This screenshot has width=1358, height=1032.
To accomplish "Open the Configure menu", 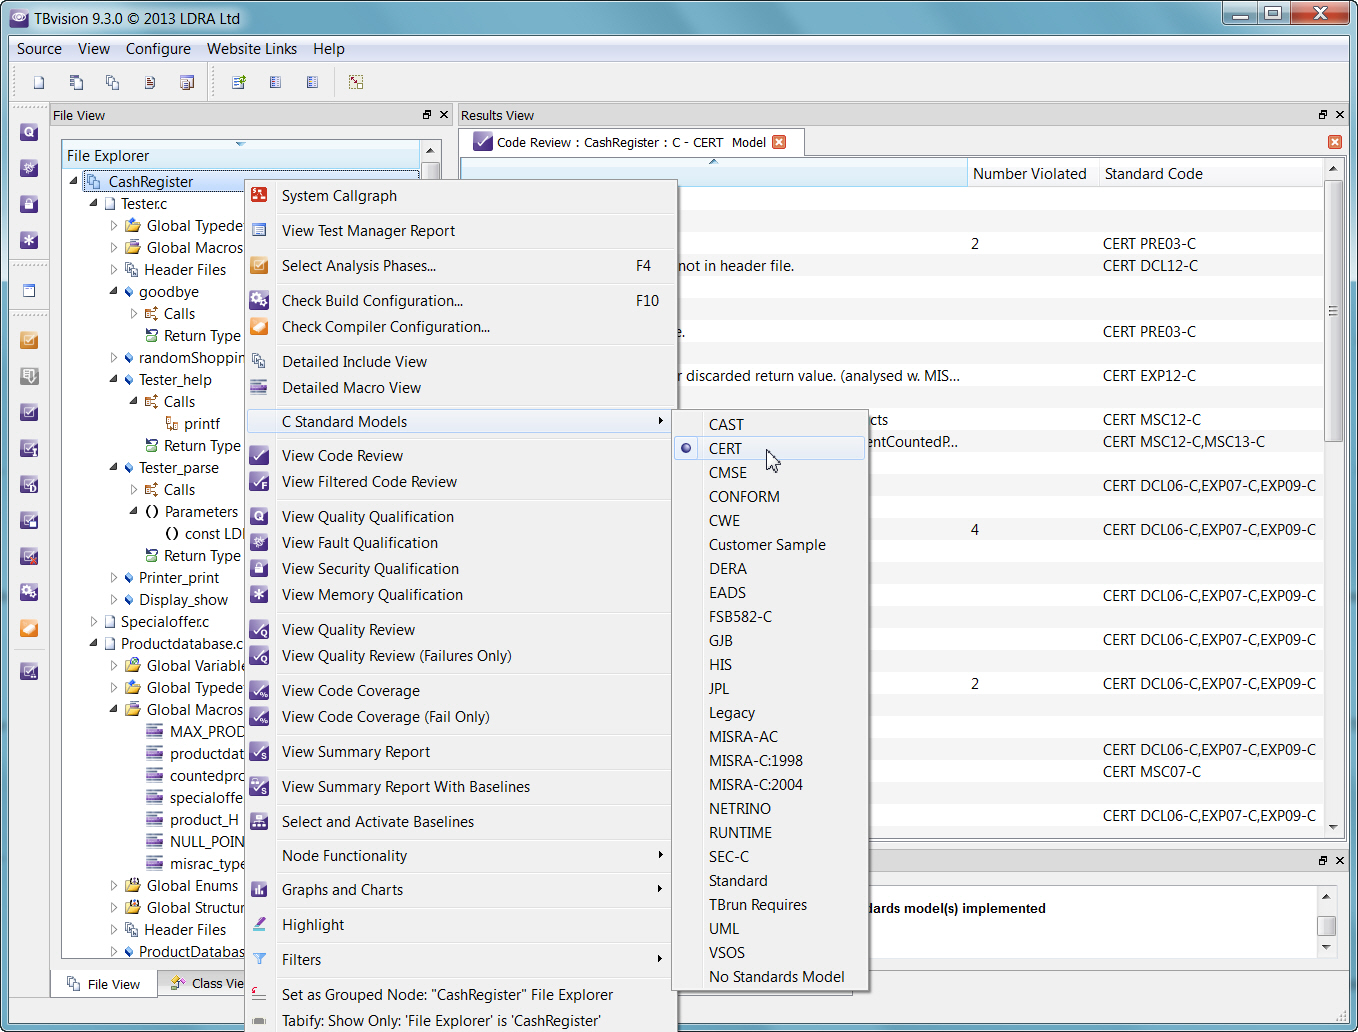I will (158, 49).
